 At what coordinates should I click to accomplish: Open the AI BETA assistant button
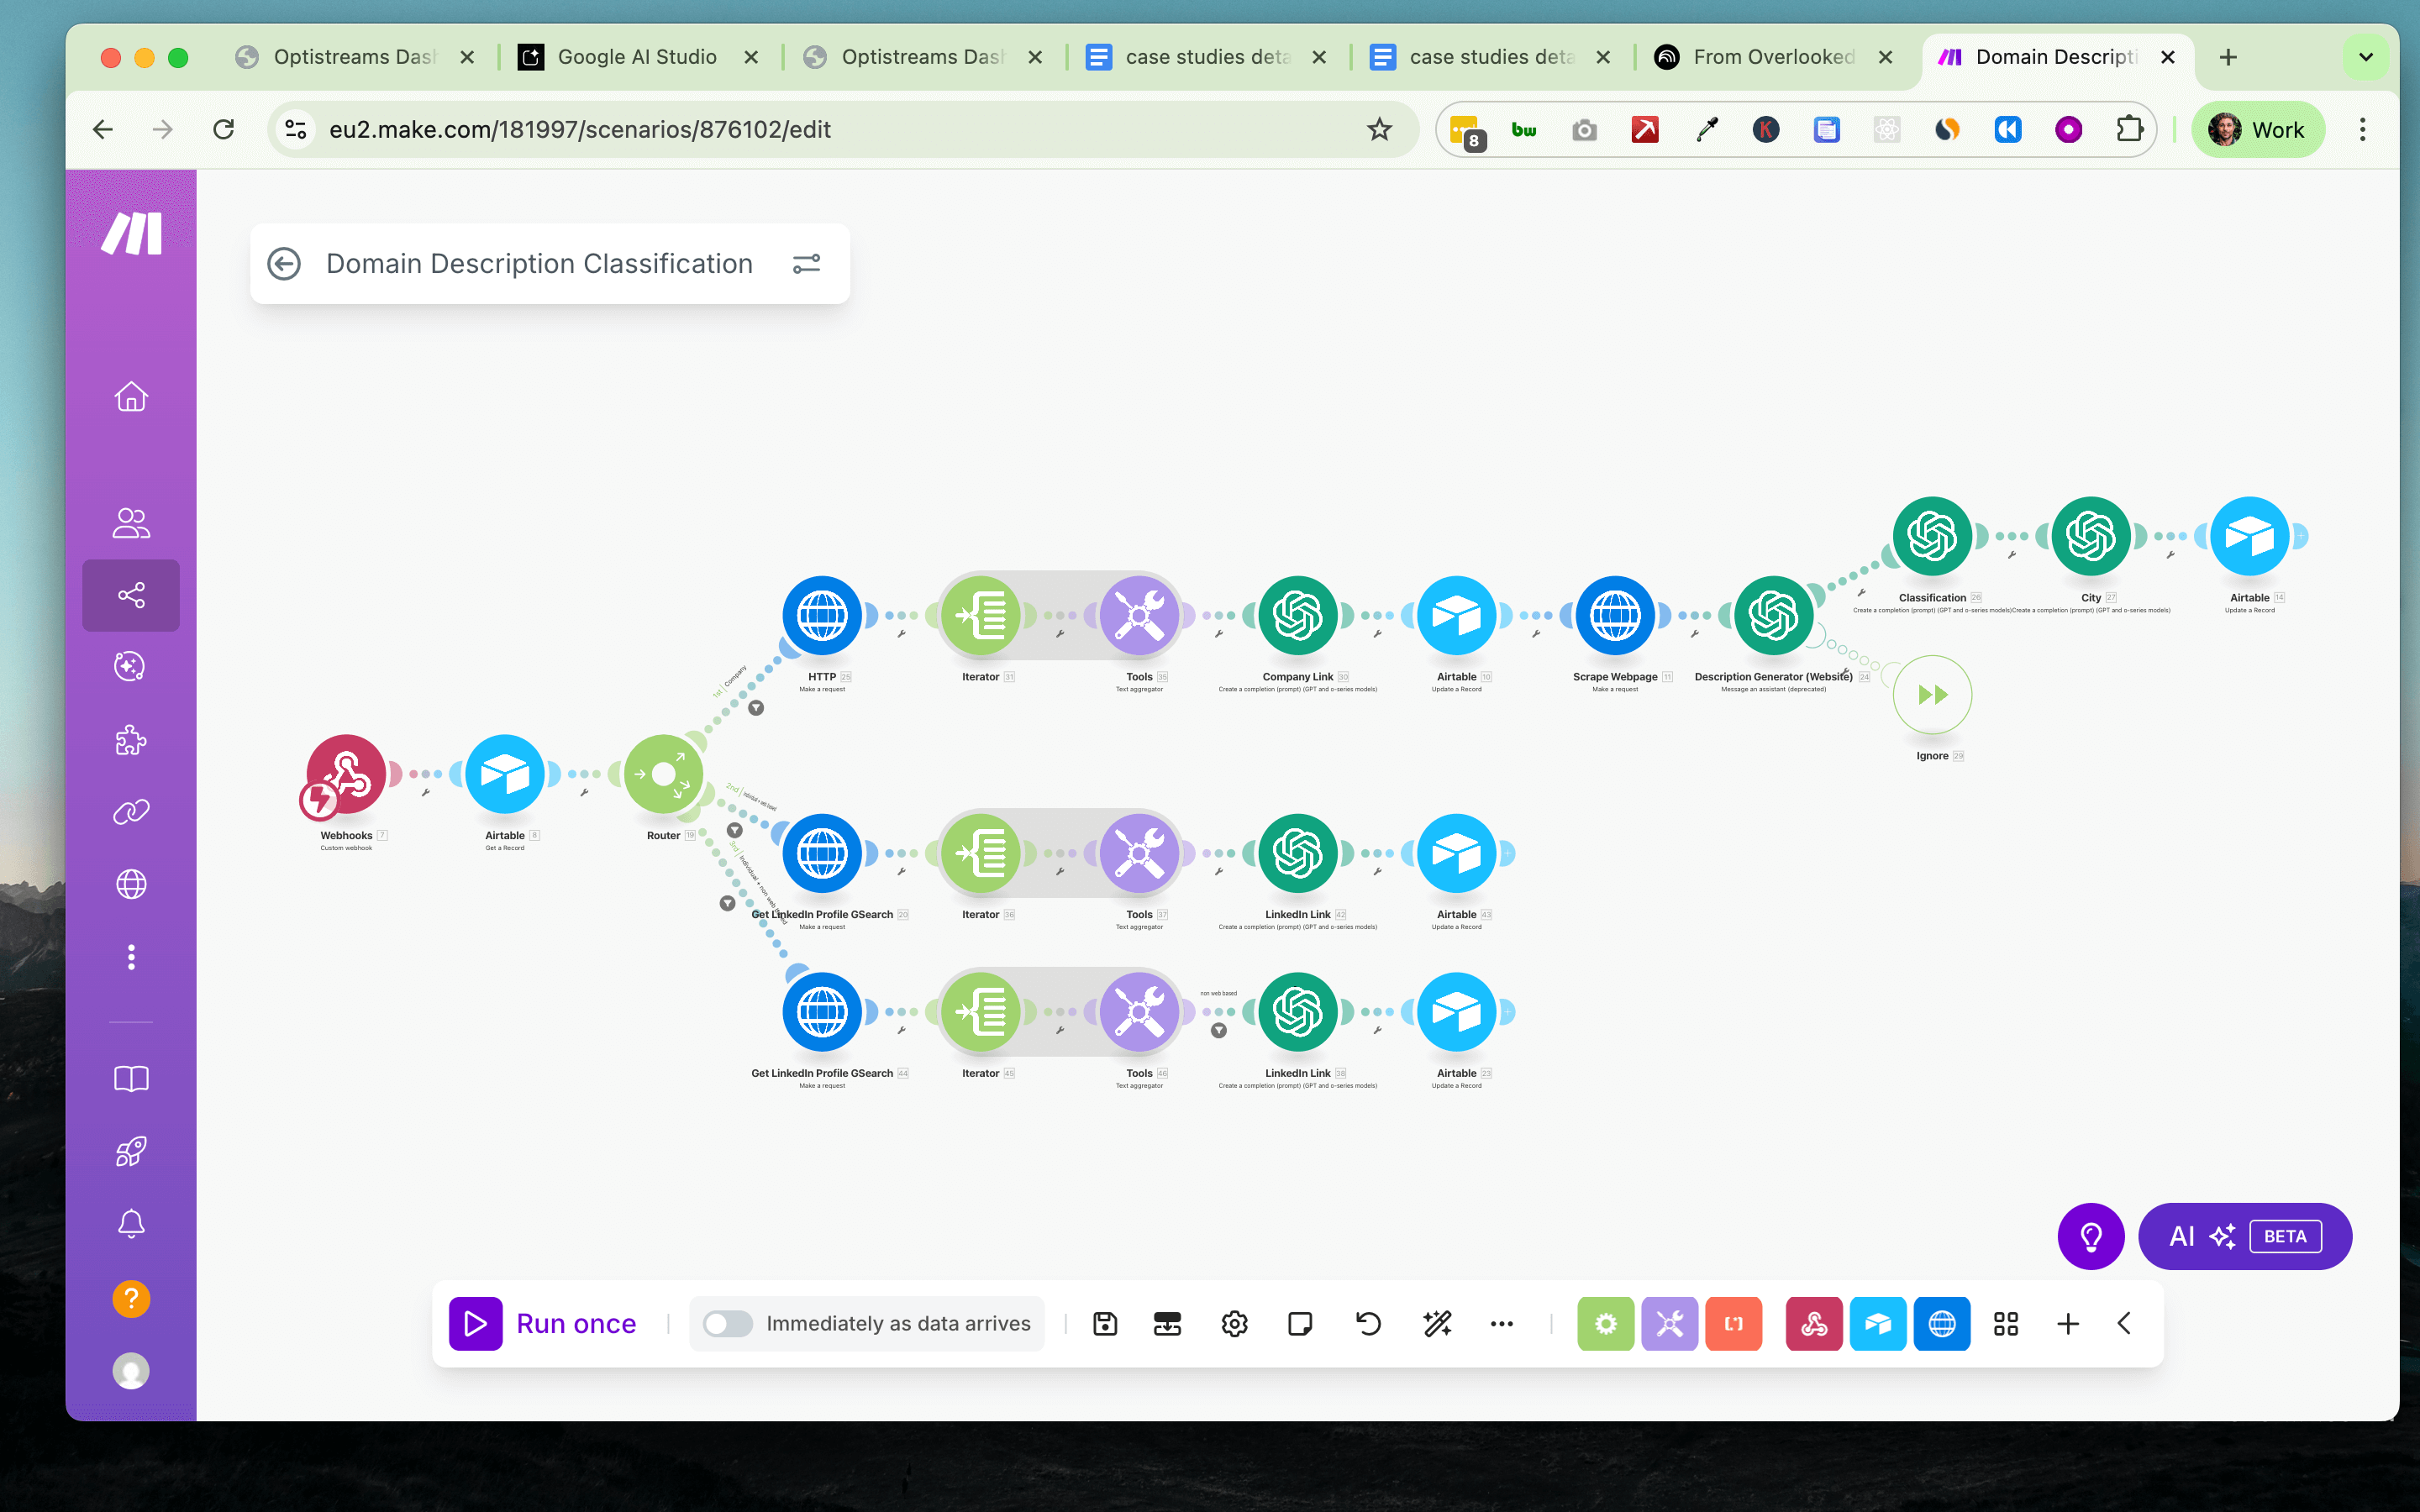click(2244, 1236)
